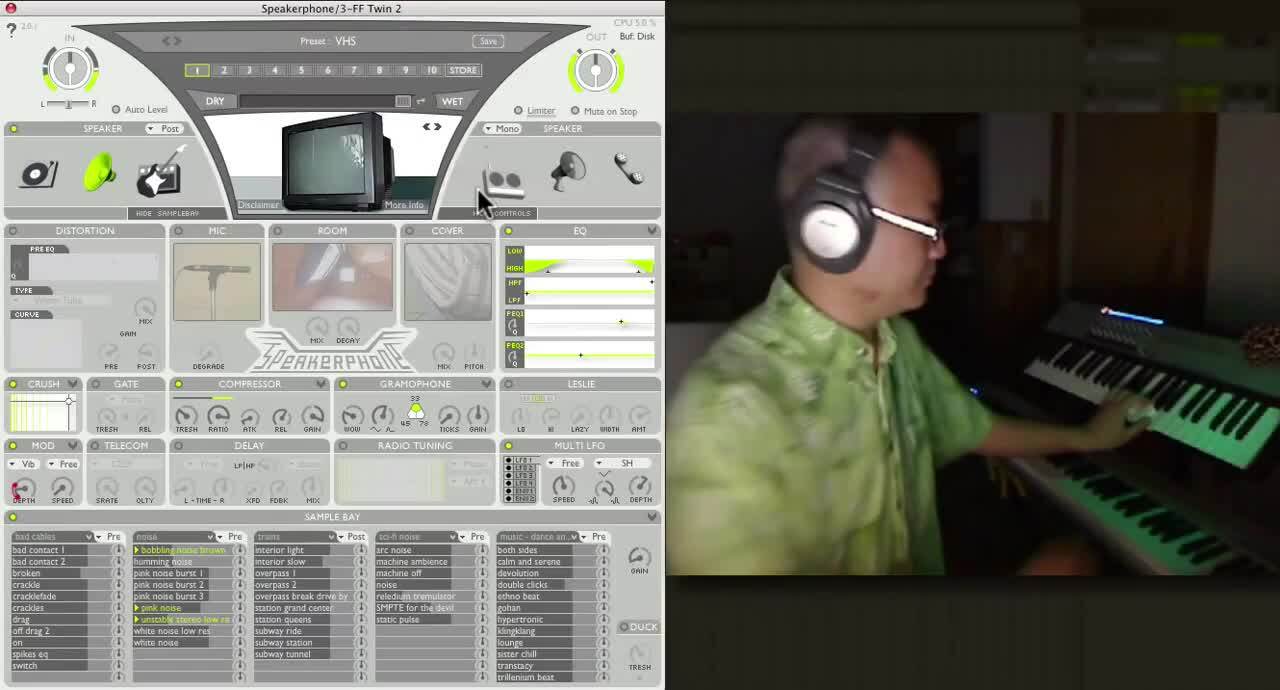Select preset slot 7
Viewport: 1280px width, 690px height.
[353, 70]
